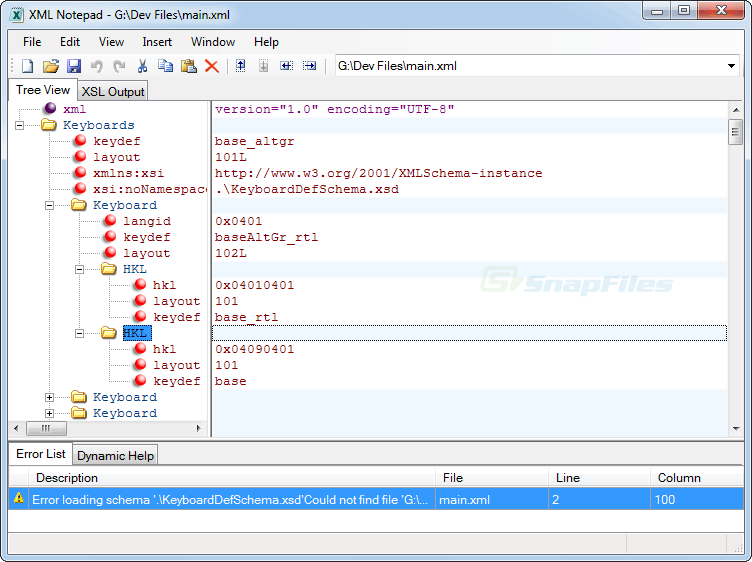
Task: Click the Paste clipboard icon
Action: coord(188,66)
